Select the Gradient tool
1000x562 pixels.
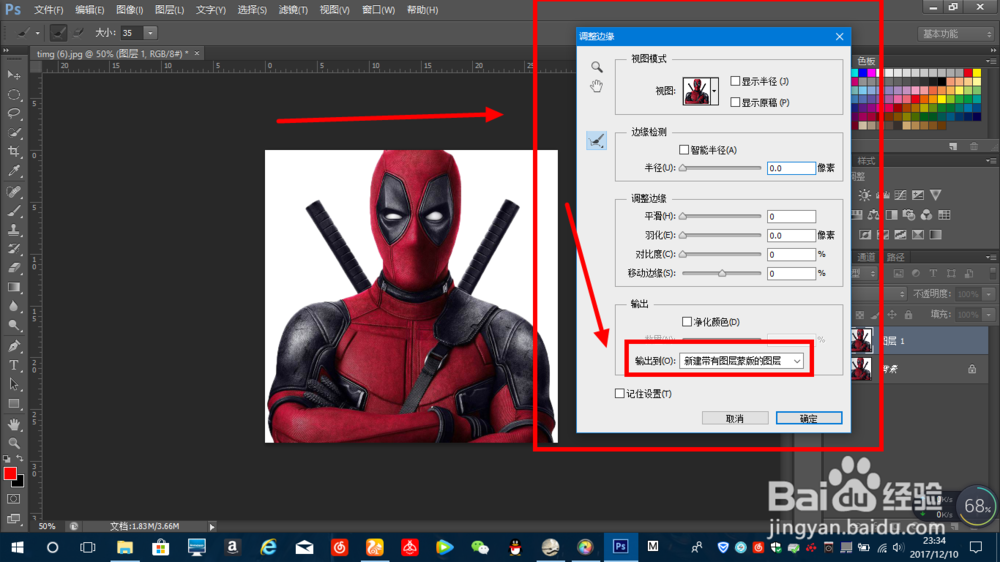[13, 287]
